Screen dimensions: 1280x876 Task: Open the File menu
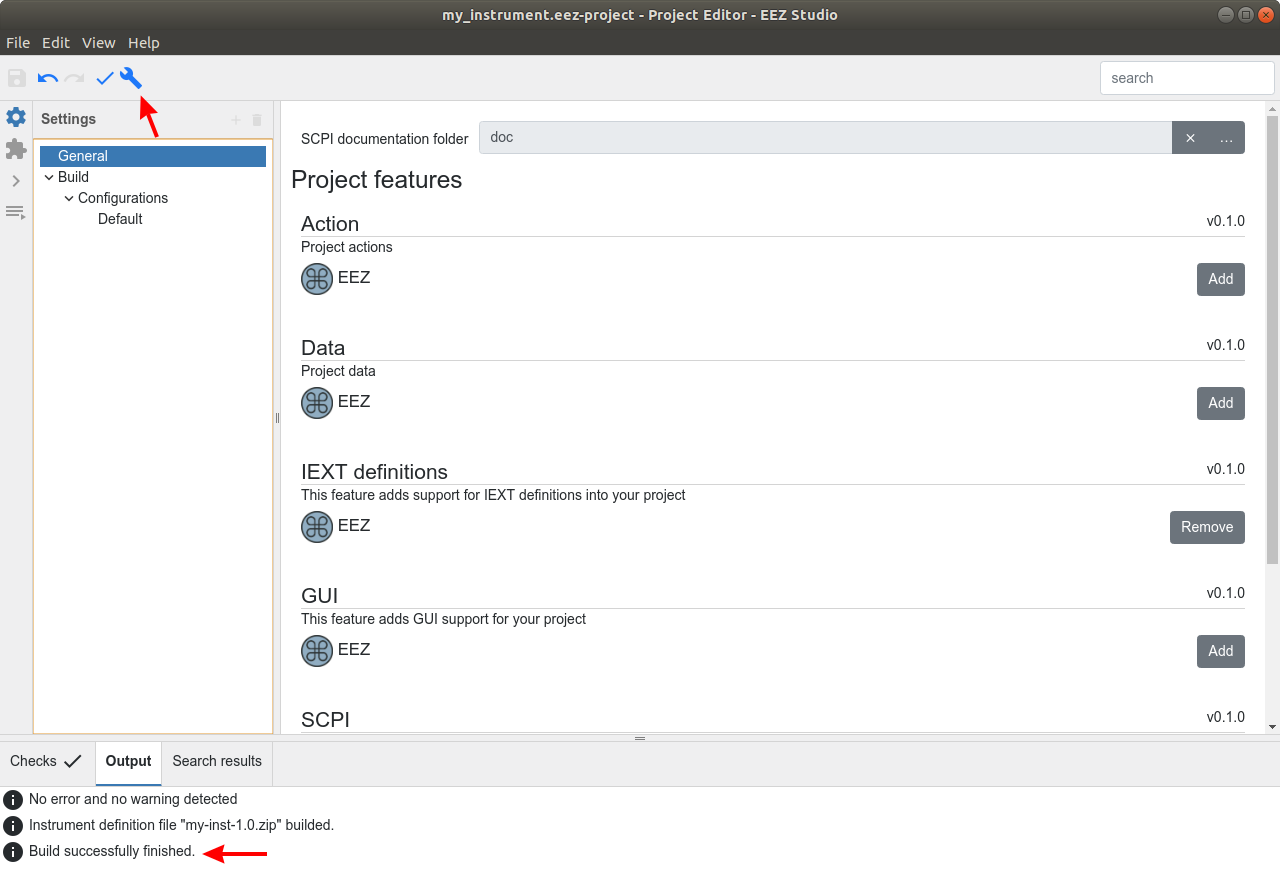[x=17, y=43]
